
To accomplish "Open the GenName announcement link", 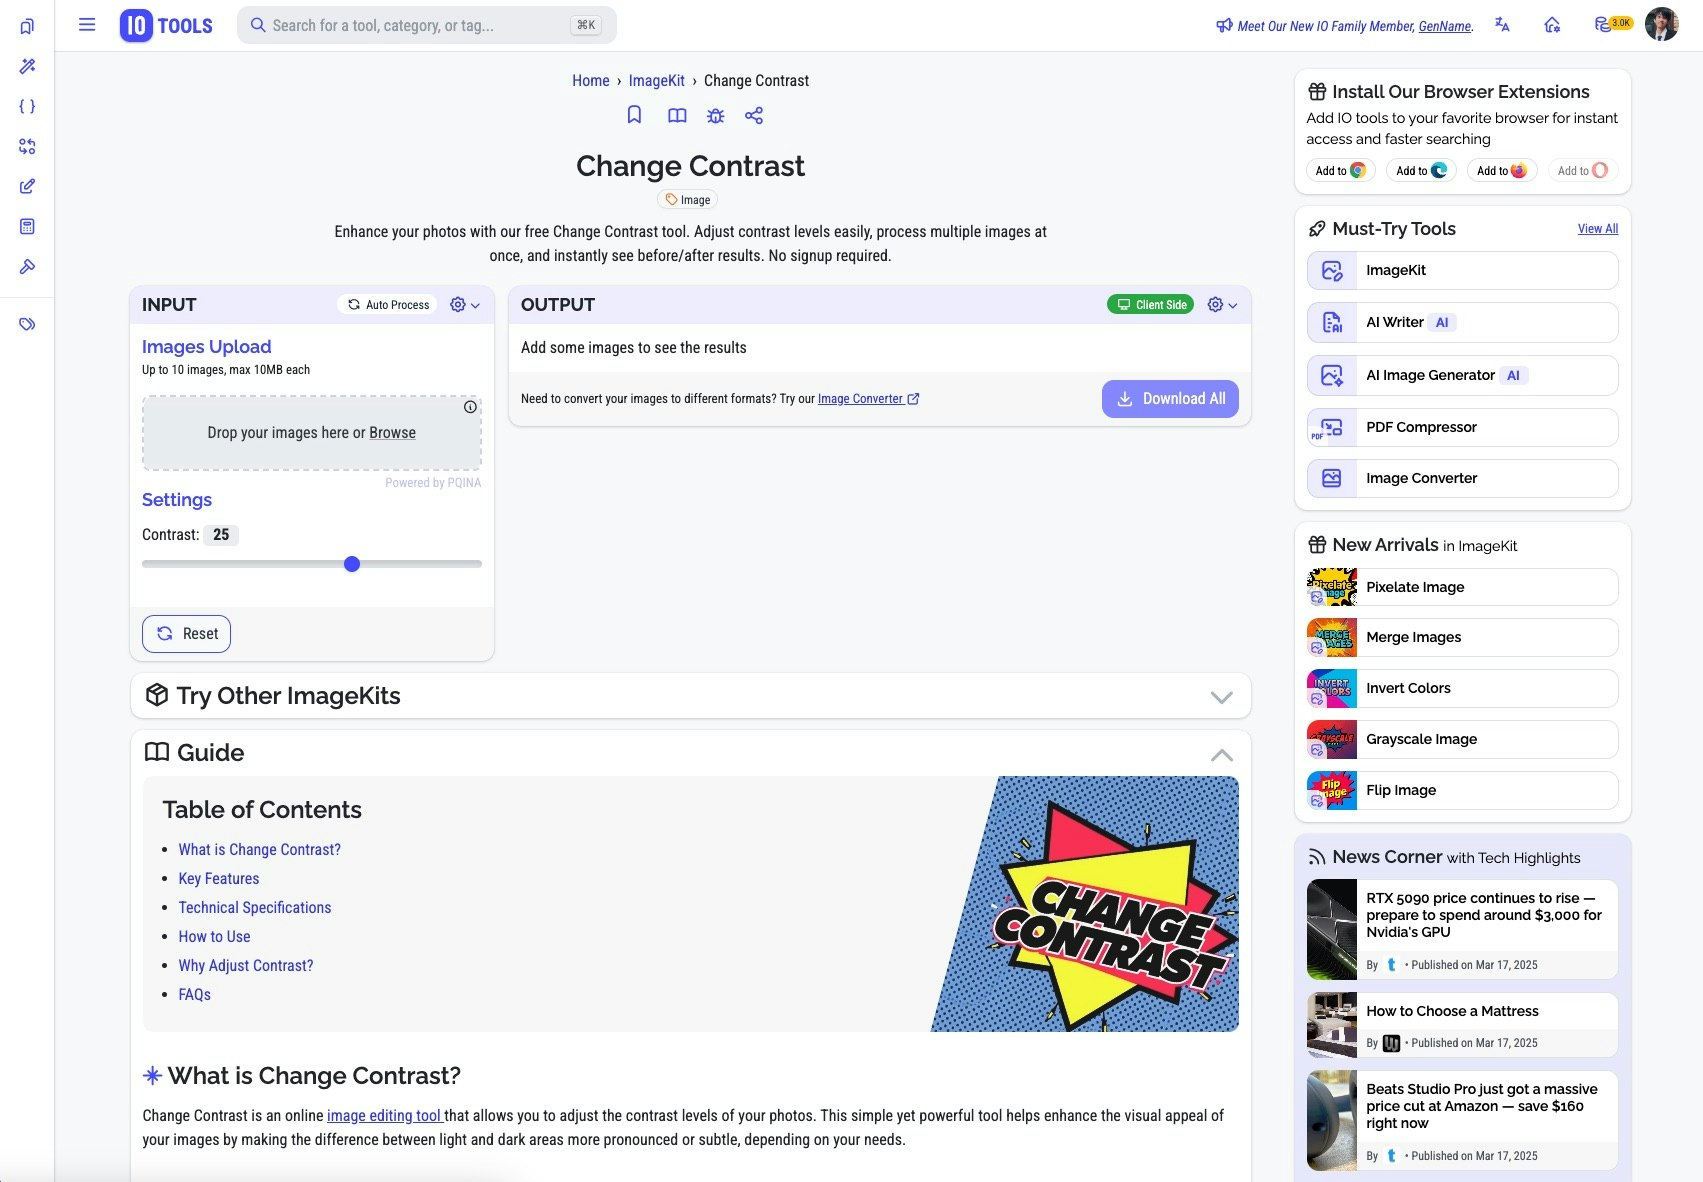I will click(1444, 26).
